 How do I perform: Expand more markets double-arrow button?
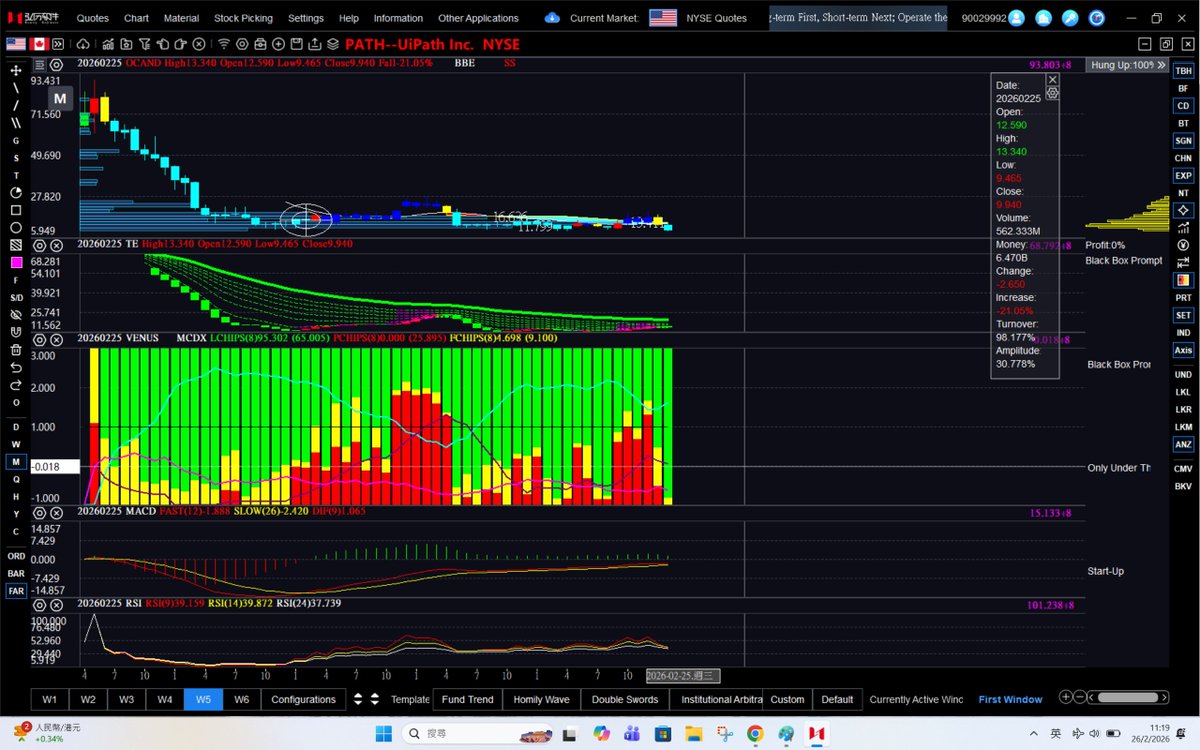58,44
